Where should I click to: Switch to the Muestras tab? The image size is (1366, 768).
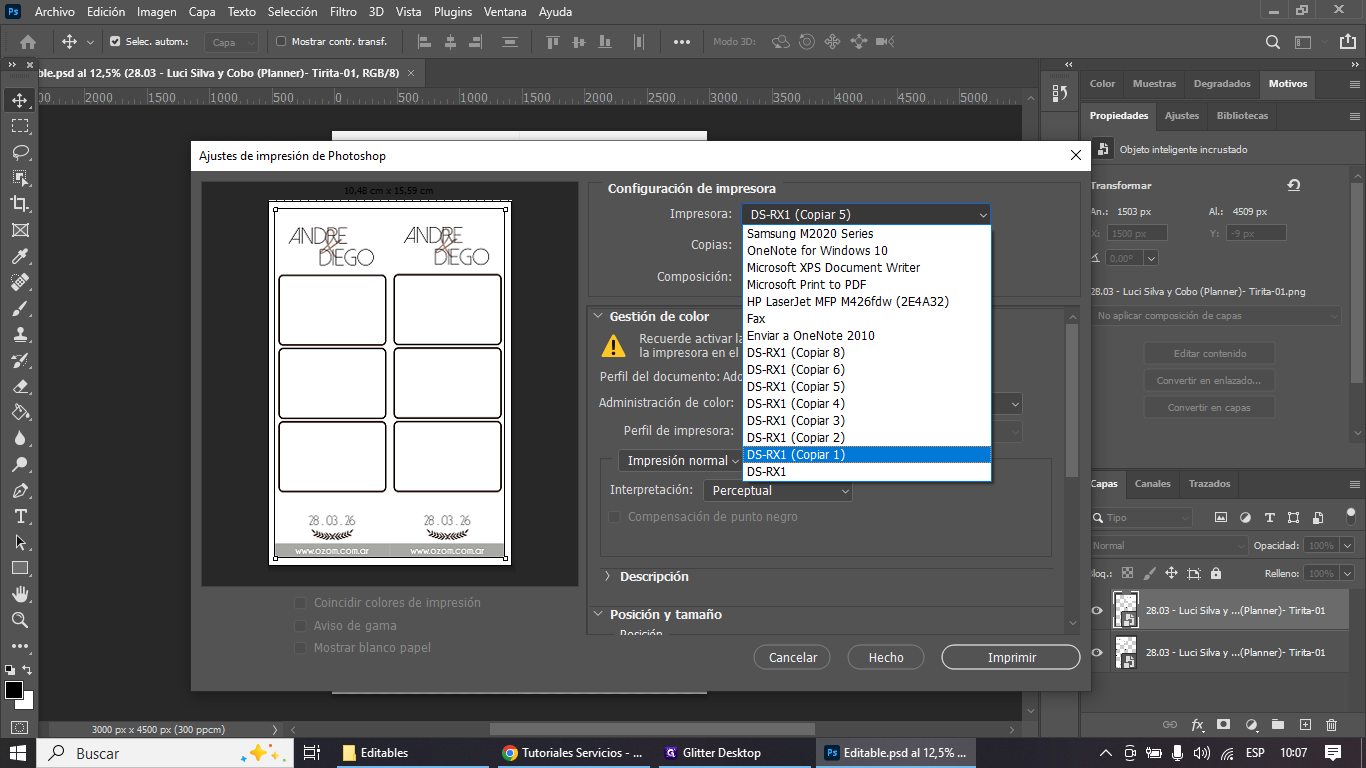tap(1154, 84)
